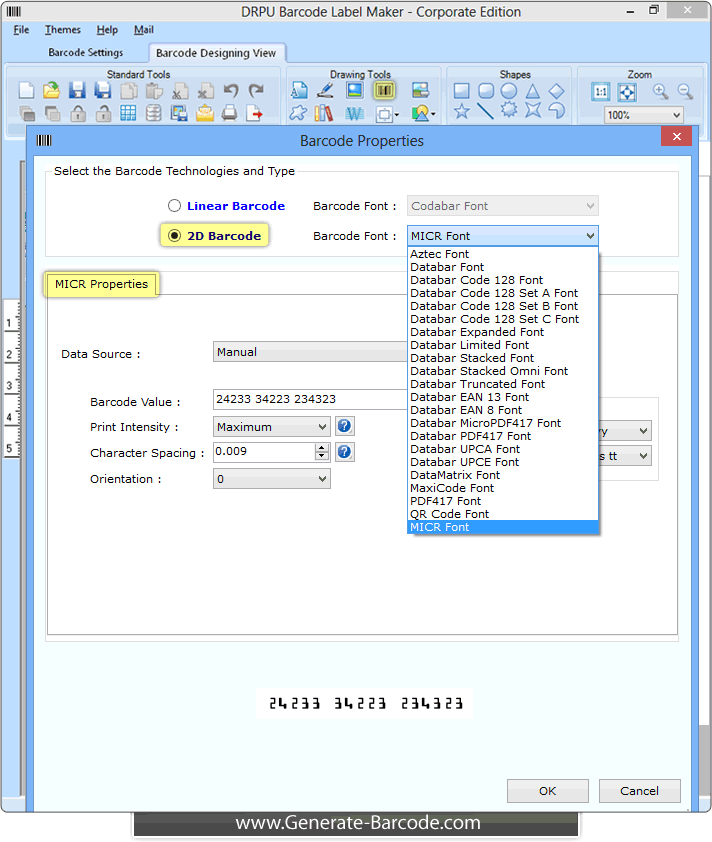The height and width of the screenshot is (842, 712).
Task: Select the Ellipse shape
Action: coord(509,91)
